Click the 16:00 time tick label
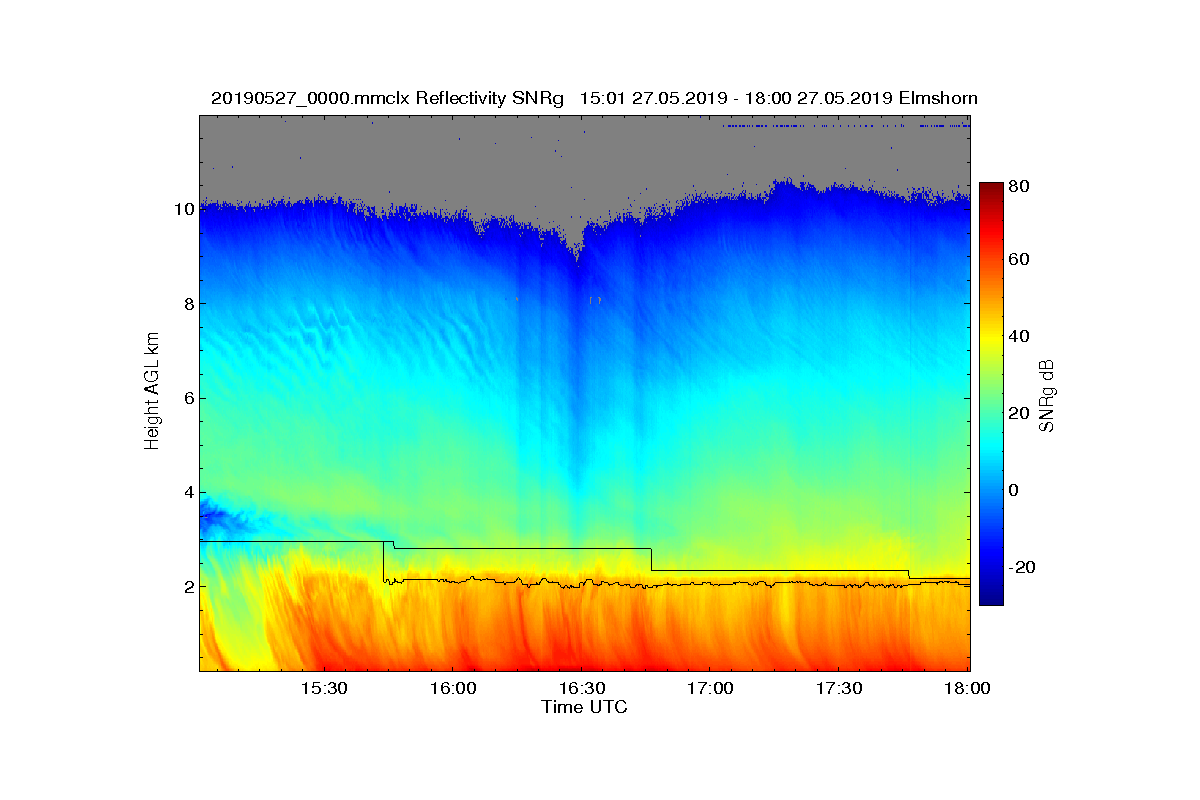The image size is (1200, 800). click(451, 688)
